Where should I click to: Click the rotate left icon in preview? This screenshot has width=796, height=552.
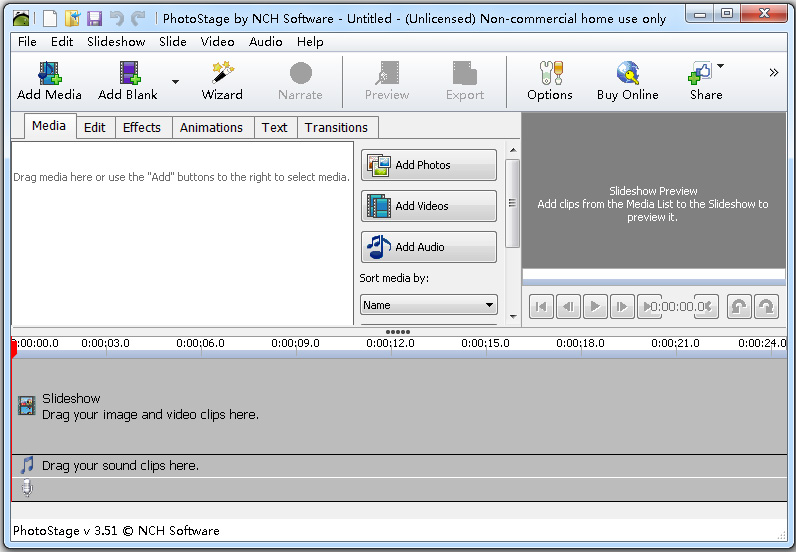739,307
